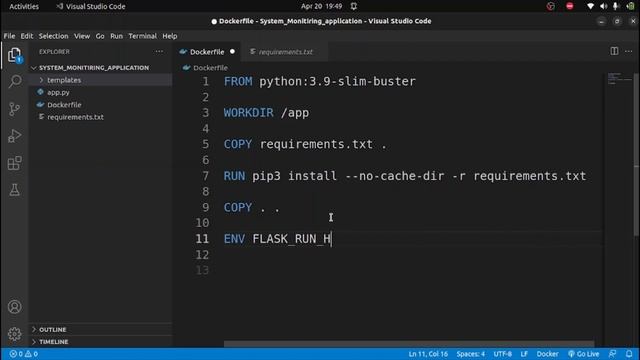Expand the templates folder

[x=100, y=80]
